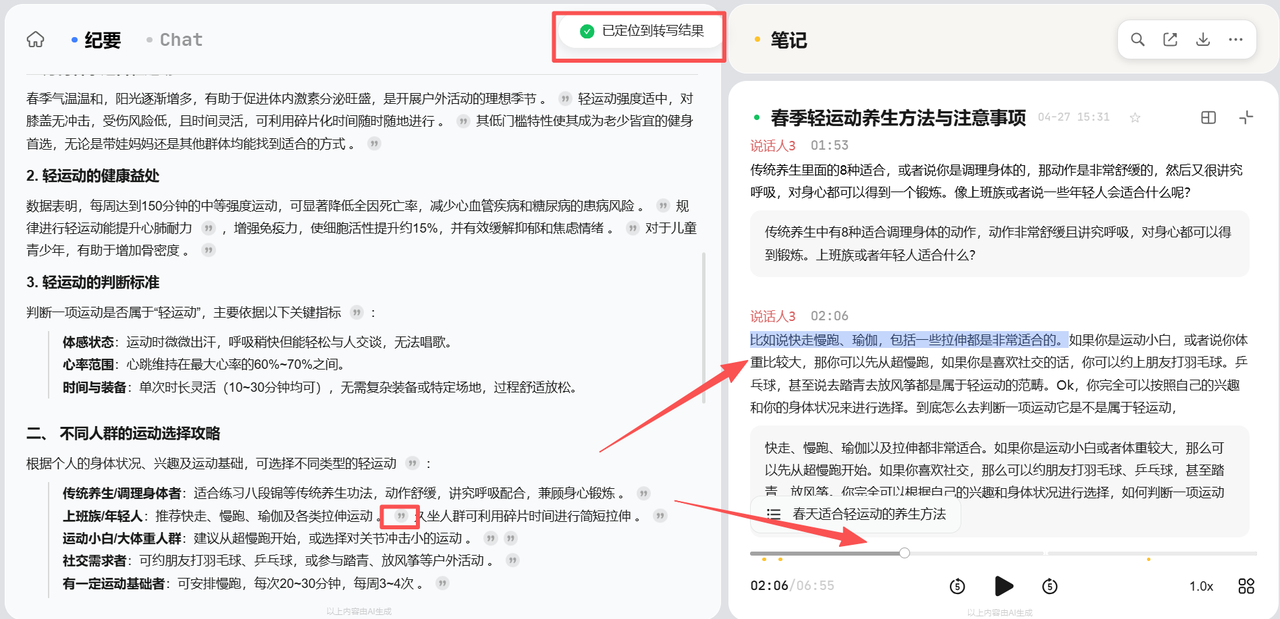Click the 02:06 speaker timestamp
The width and height of the screenshot is (1280, 619).
click(830, 316)
